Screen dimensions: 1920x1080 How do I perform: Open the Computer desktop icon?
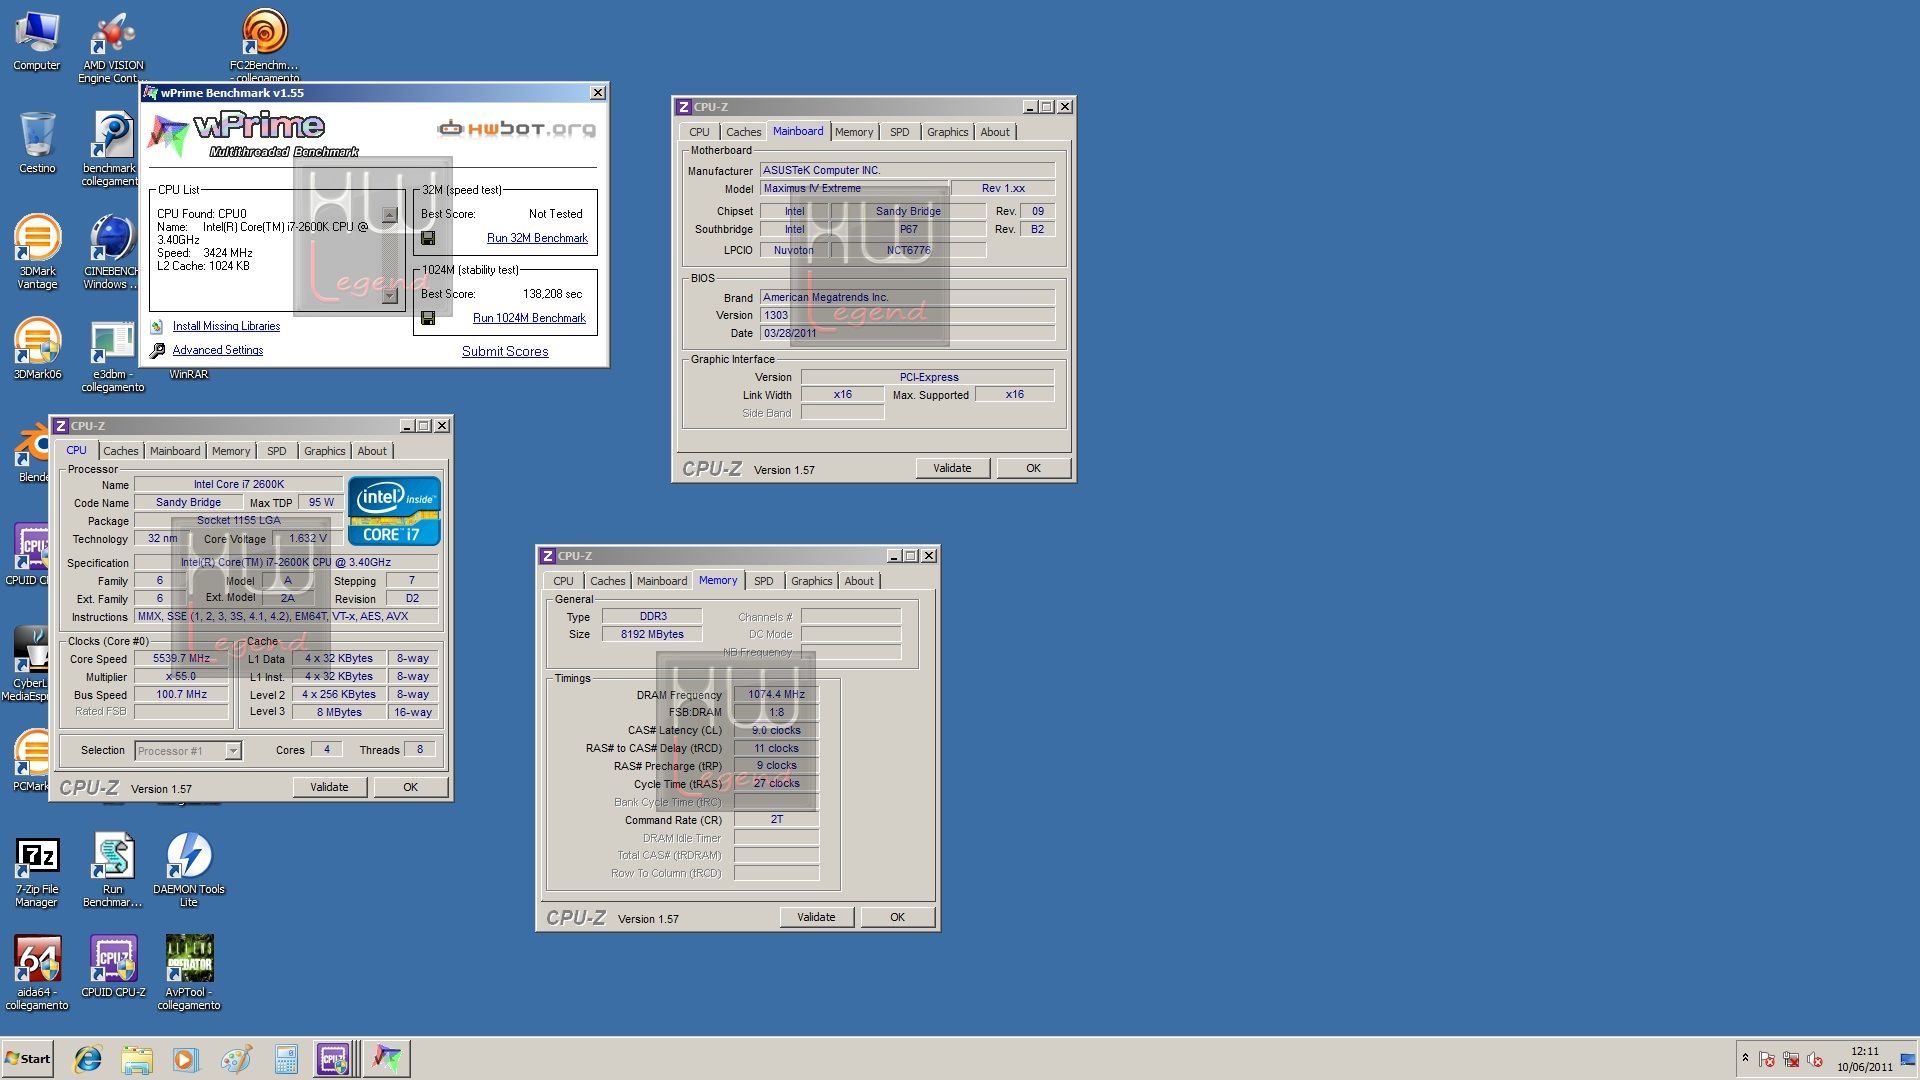[37, 42]
